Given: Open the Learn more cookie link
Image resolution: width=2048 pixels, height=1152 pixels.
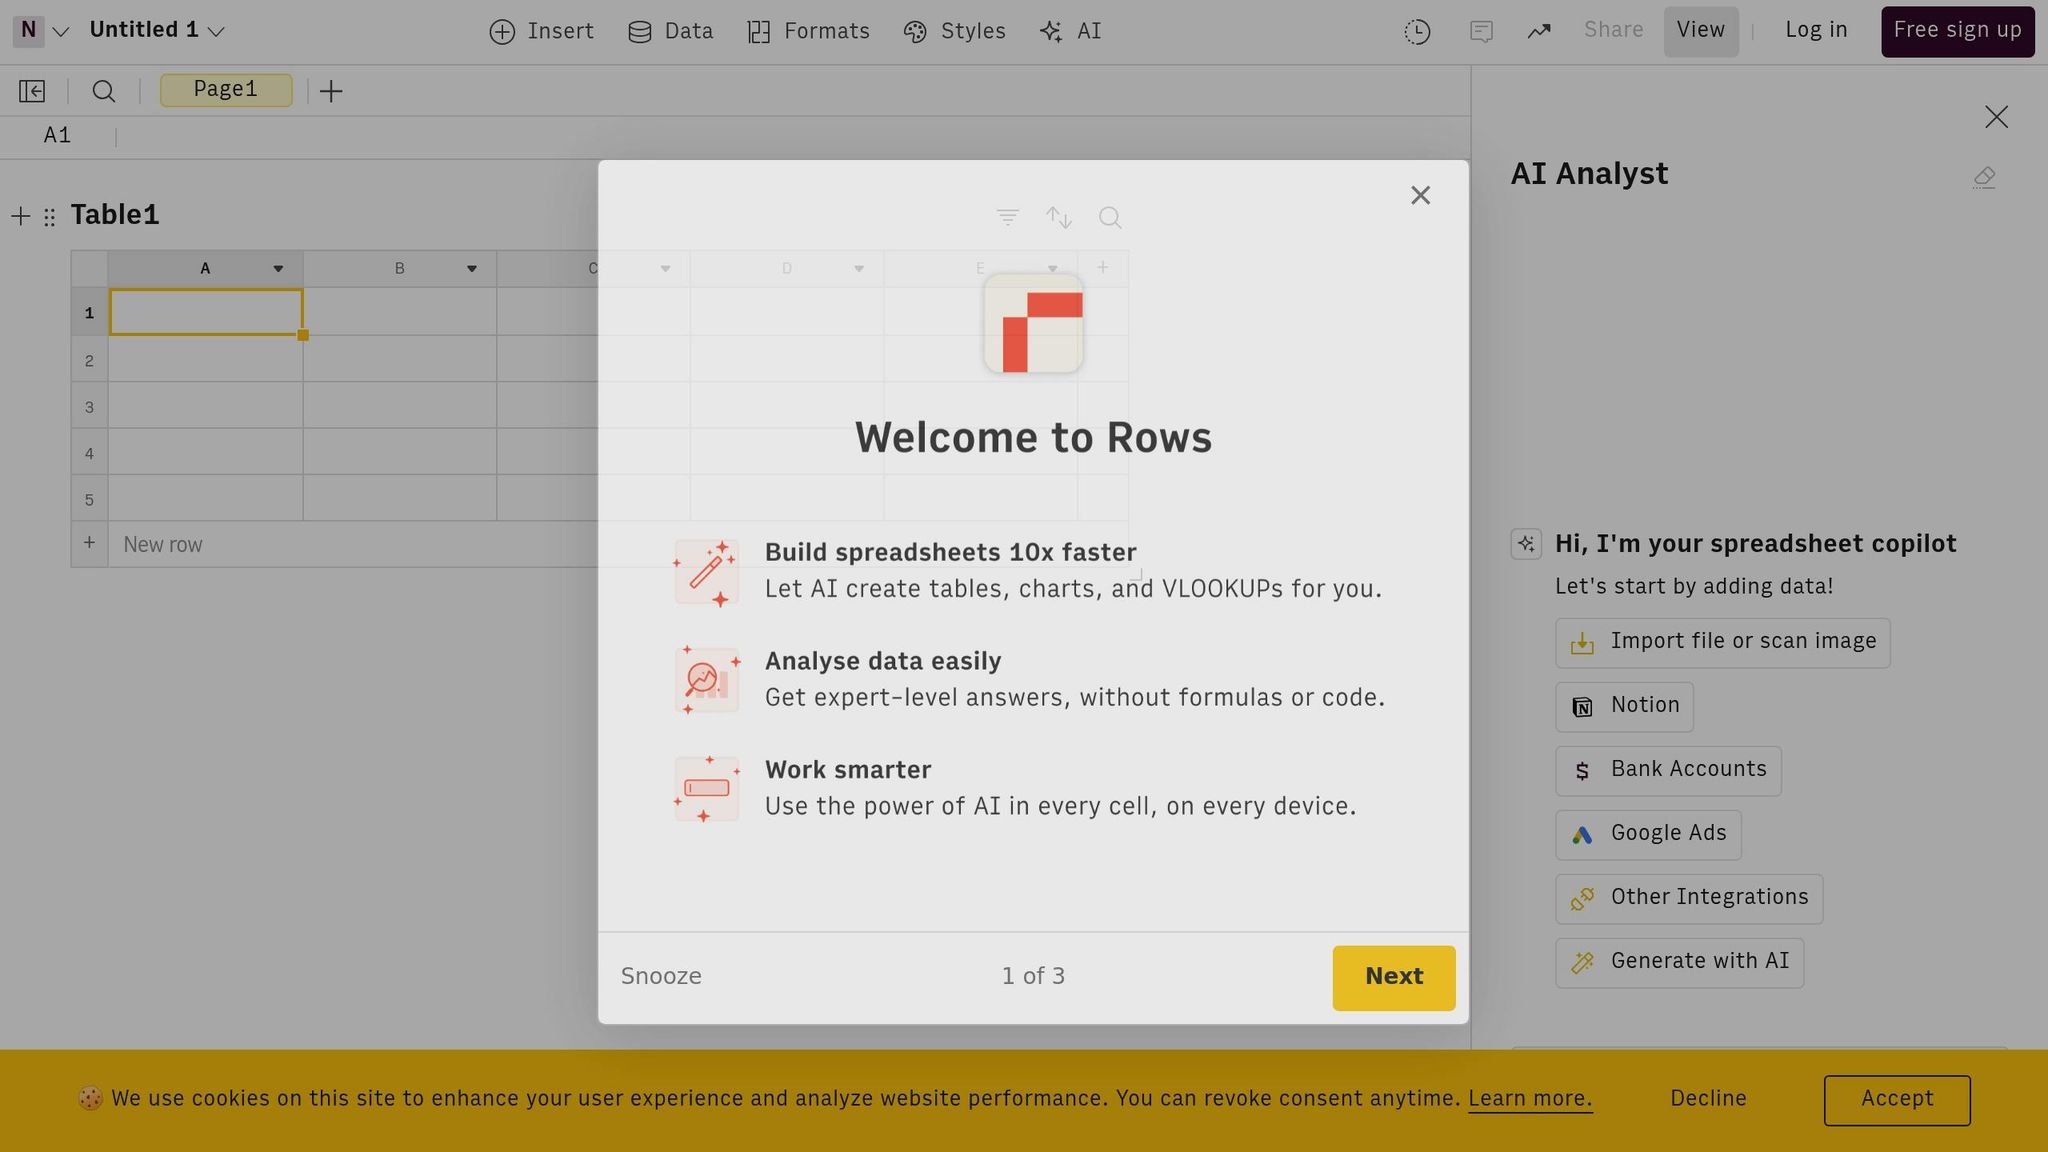Looking at the screenshot, I should (x=1530, y=1099).
